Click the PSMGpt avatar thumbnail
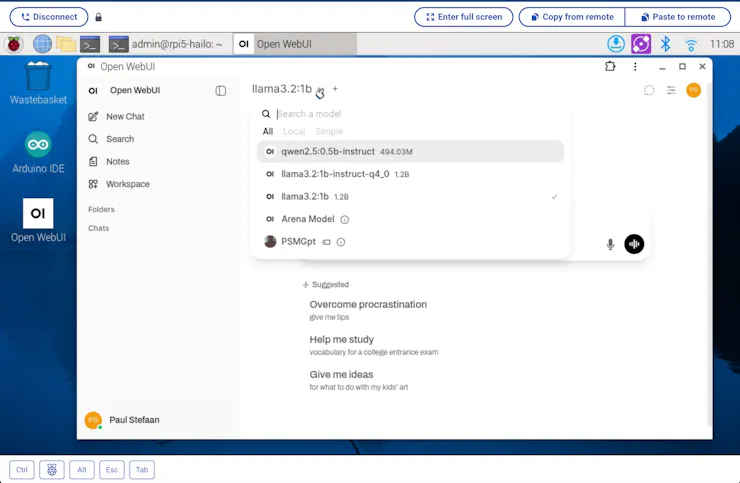 [270, 241]
